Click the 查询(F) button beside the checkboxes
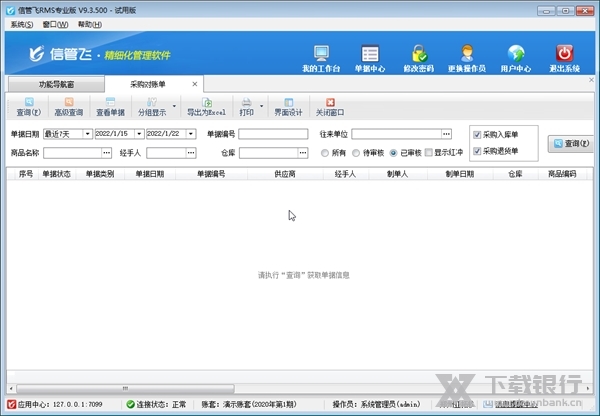600x416 pixels. pos(571,144)
